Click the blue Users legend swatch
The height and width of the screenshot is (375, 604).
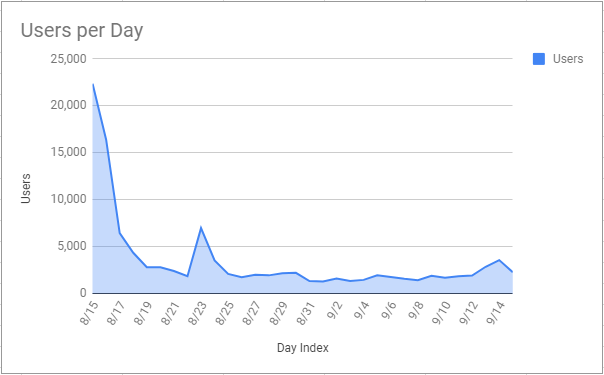pyautogui.click(x=539, y=59)
